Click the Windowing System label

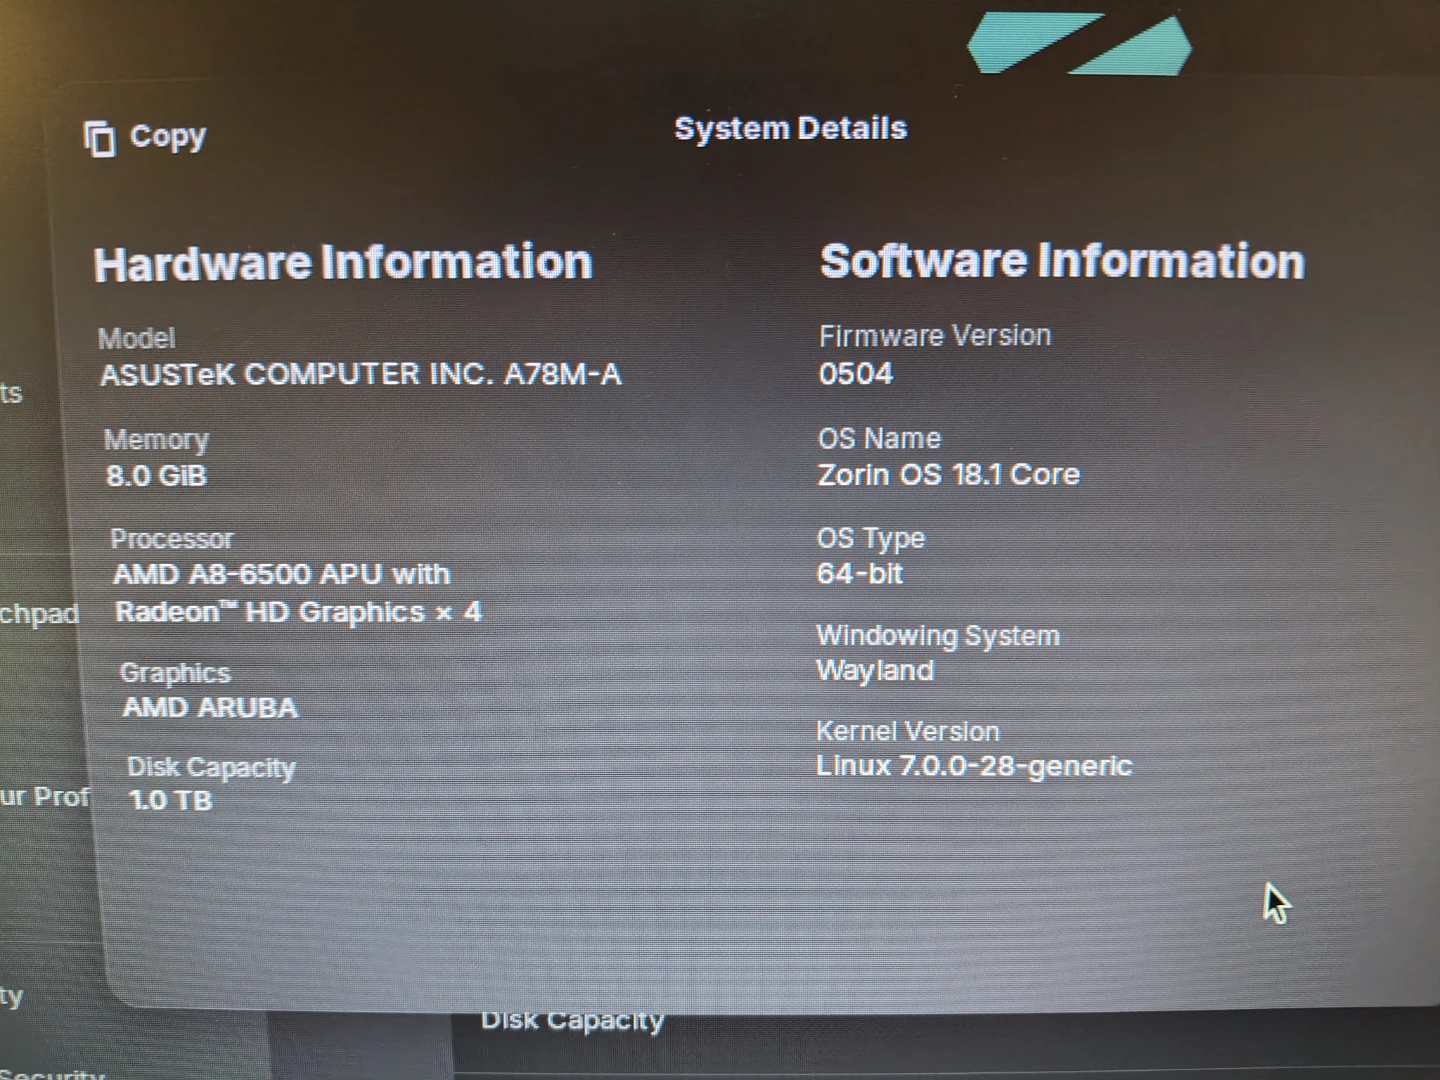click(x=938, y=636)
